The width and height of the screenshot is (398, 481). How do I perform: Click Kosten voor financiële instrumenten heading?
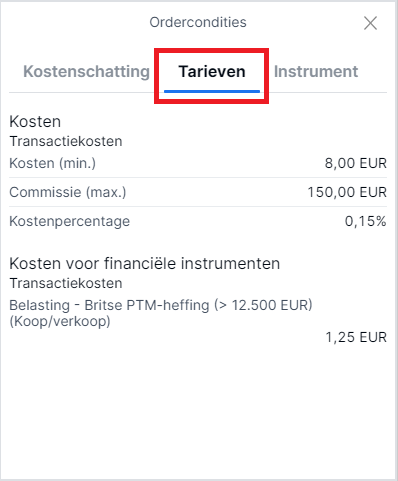click(x=145, y=263)
